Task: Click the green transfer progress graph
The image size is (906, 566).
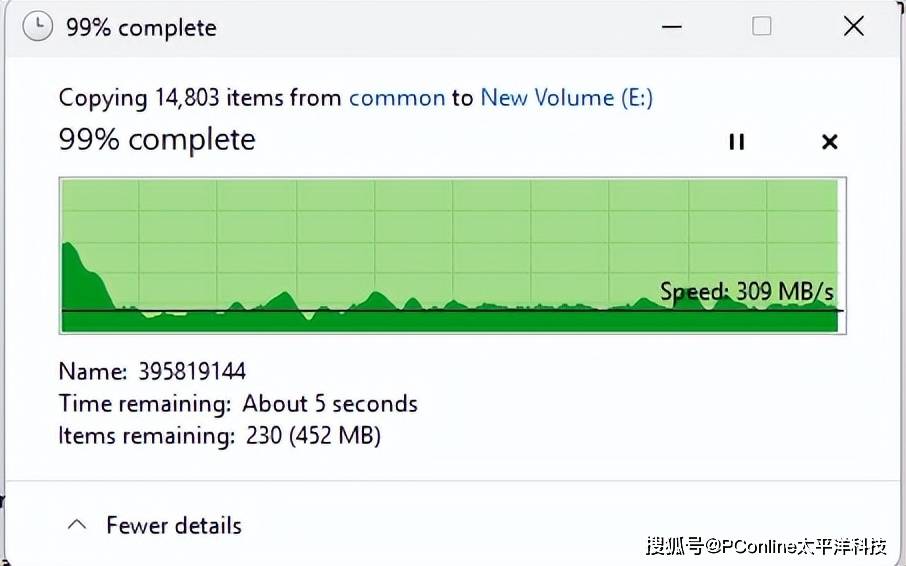Action: tap(452, 256)
